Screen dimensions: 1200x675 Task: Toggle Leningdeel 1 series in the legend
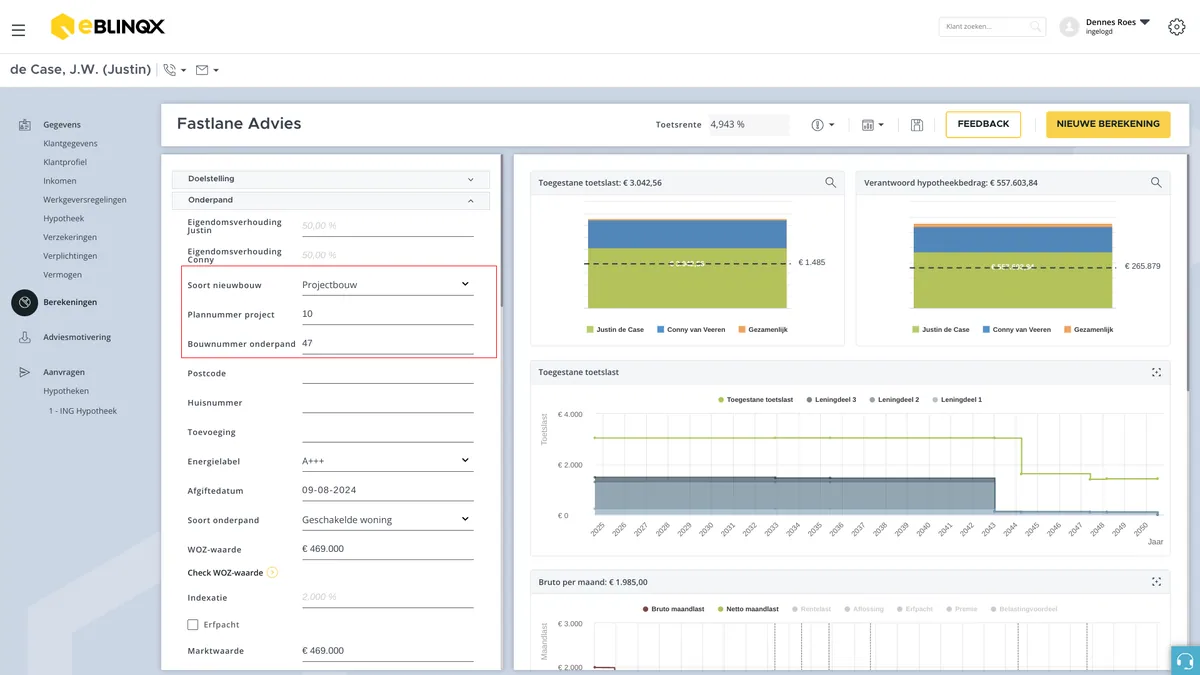click(x=956, y=399)
